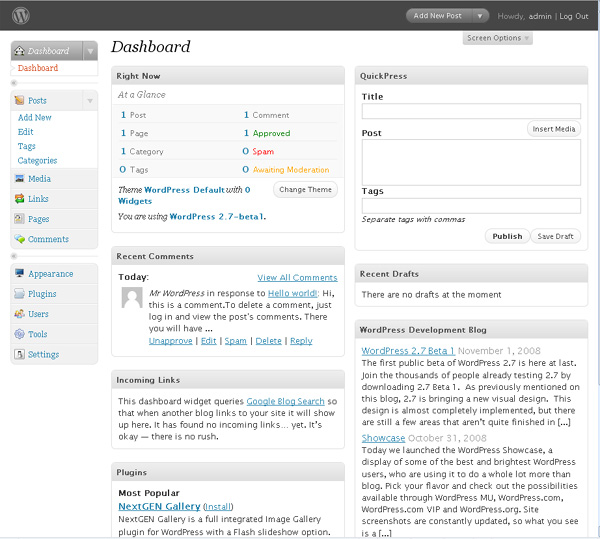Click Edit link under recent comment
This screenshot has height=539, width=600.
coord(209,341)
